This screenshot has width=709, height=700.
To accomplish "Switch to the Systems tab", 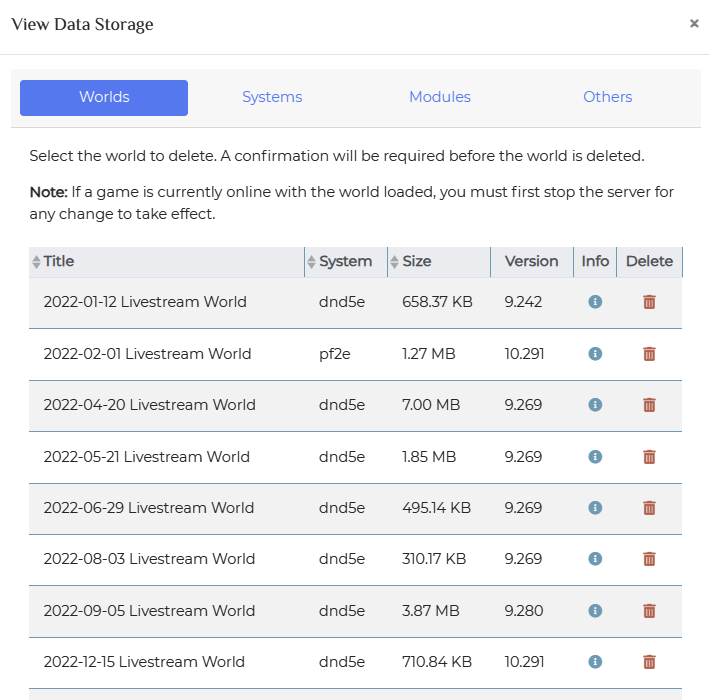I will 272,98.
